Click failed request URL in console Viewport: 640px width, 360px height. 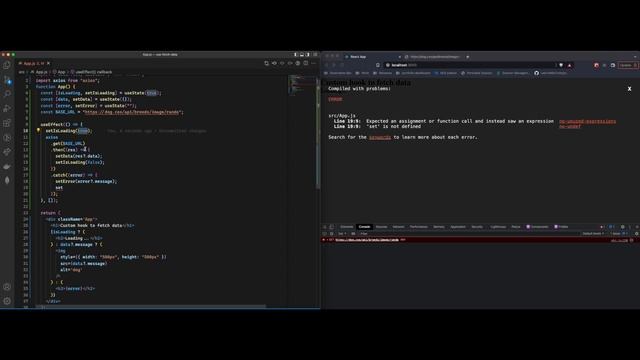tap(367, 240)
